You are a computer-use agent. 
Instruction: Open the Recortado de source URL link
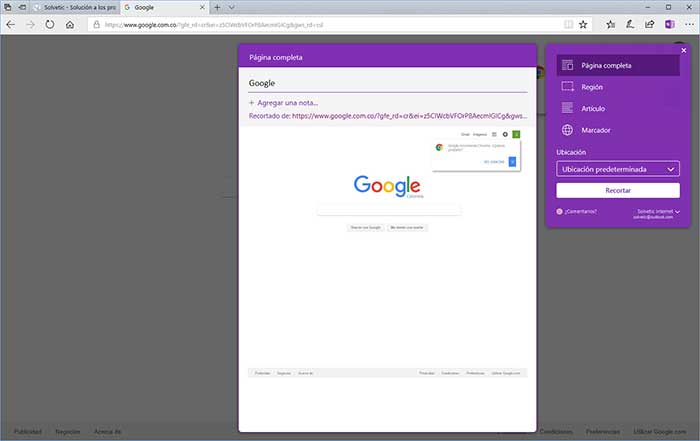409,116
